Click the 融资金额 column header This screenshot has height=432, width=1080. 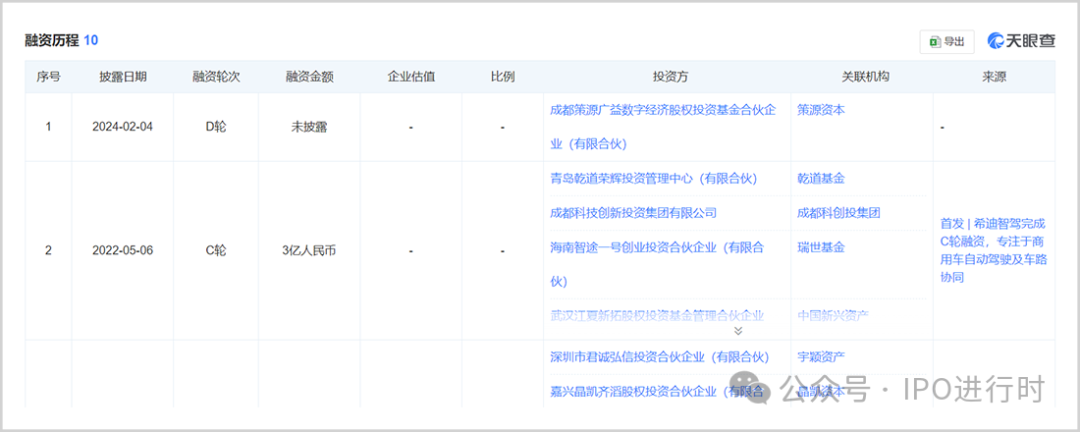(309, 77)
